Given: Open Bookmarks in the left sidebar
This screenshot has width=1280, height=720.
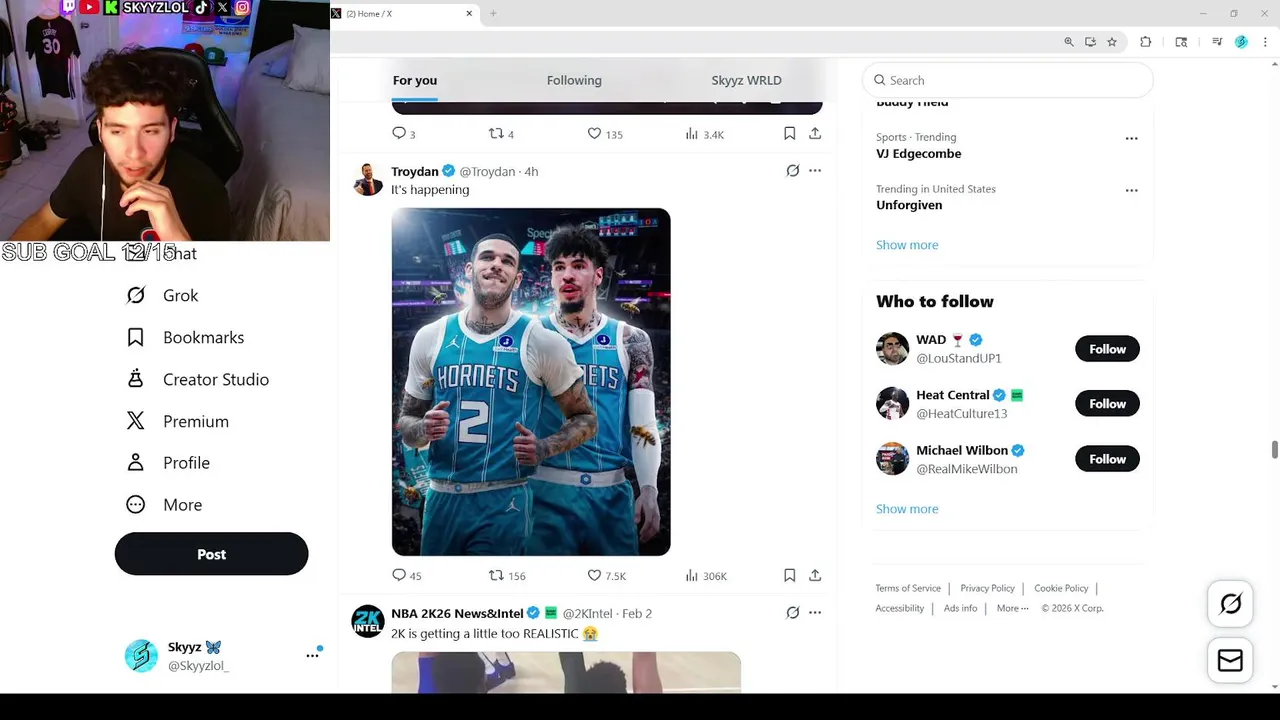Looking at the screenshot, I should (186, 337).
